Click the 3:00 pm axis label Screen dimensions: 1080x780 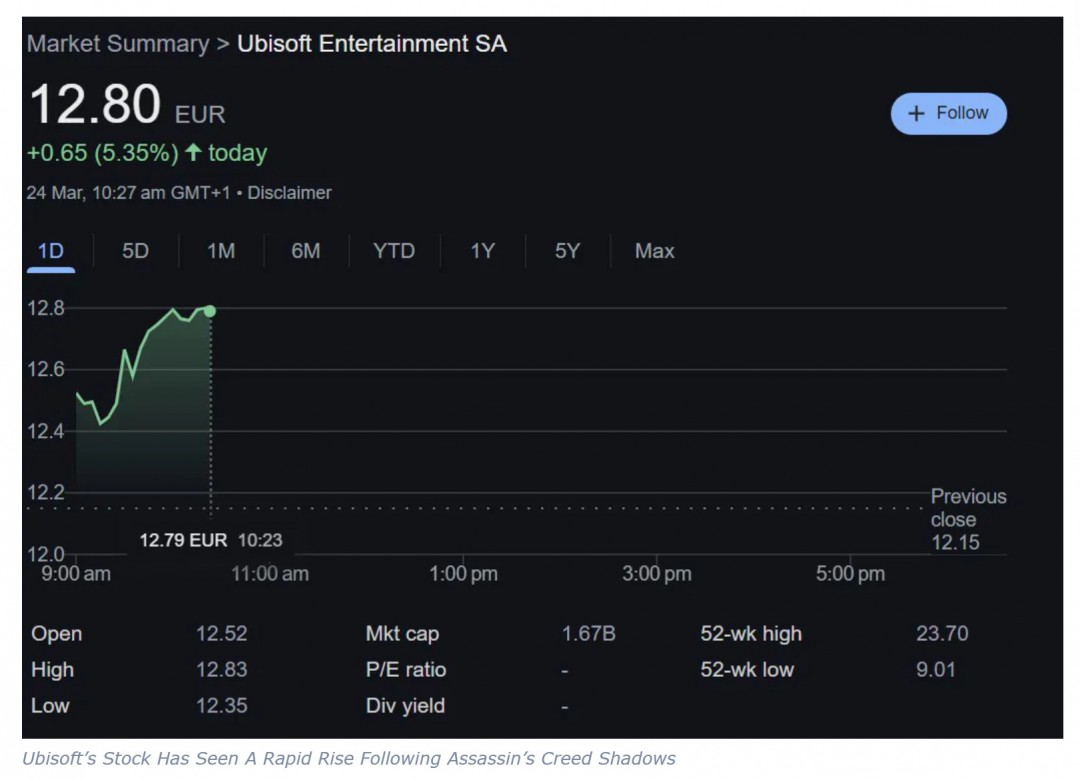[x=657, y=573]
